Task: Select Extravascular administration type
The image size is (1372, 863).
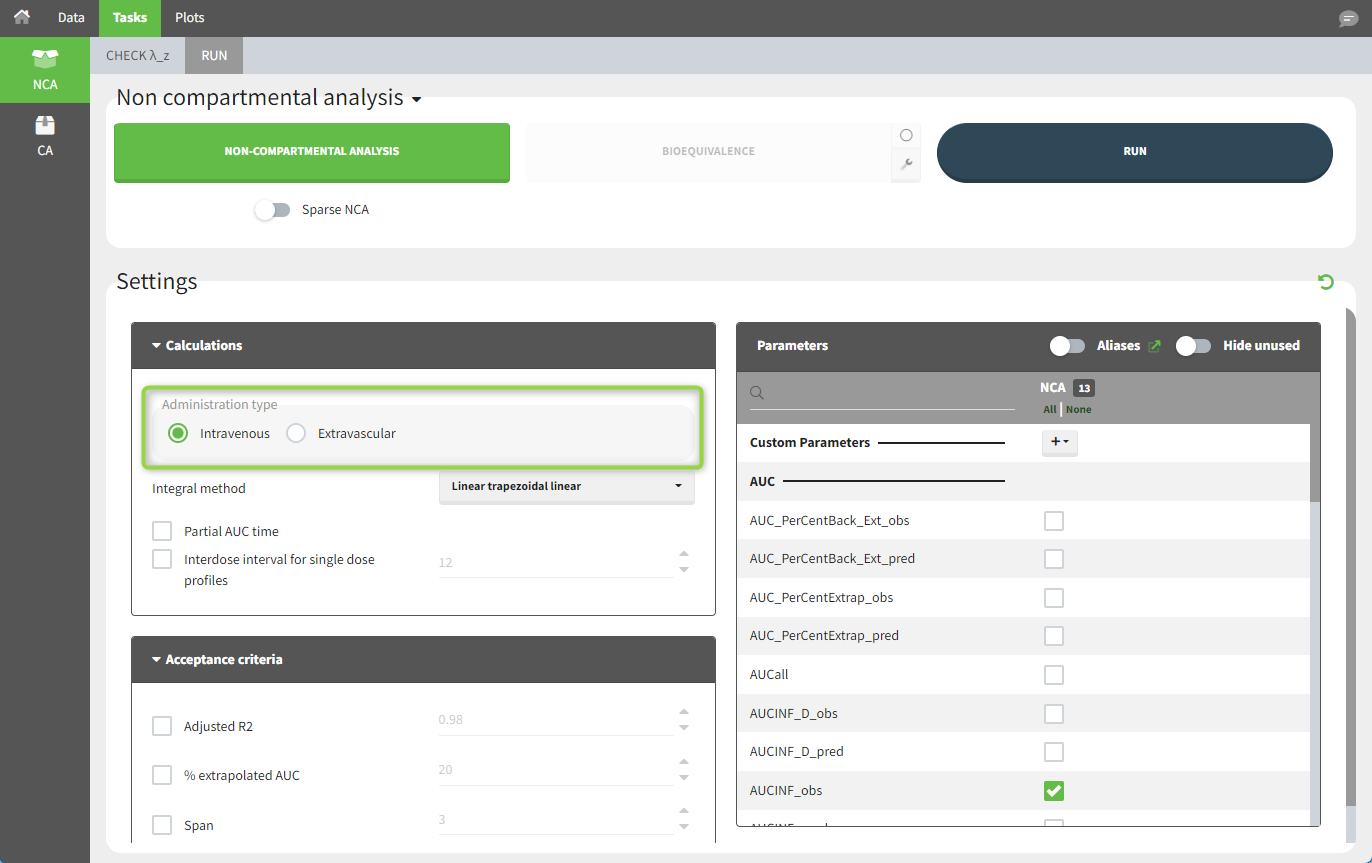Action: [296, 434]
